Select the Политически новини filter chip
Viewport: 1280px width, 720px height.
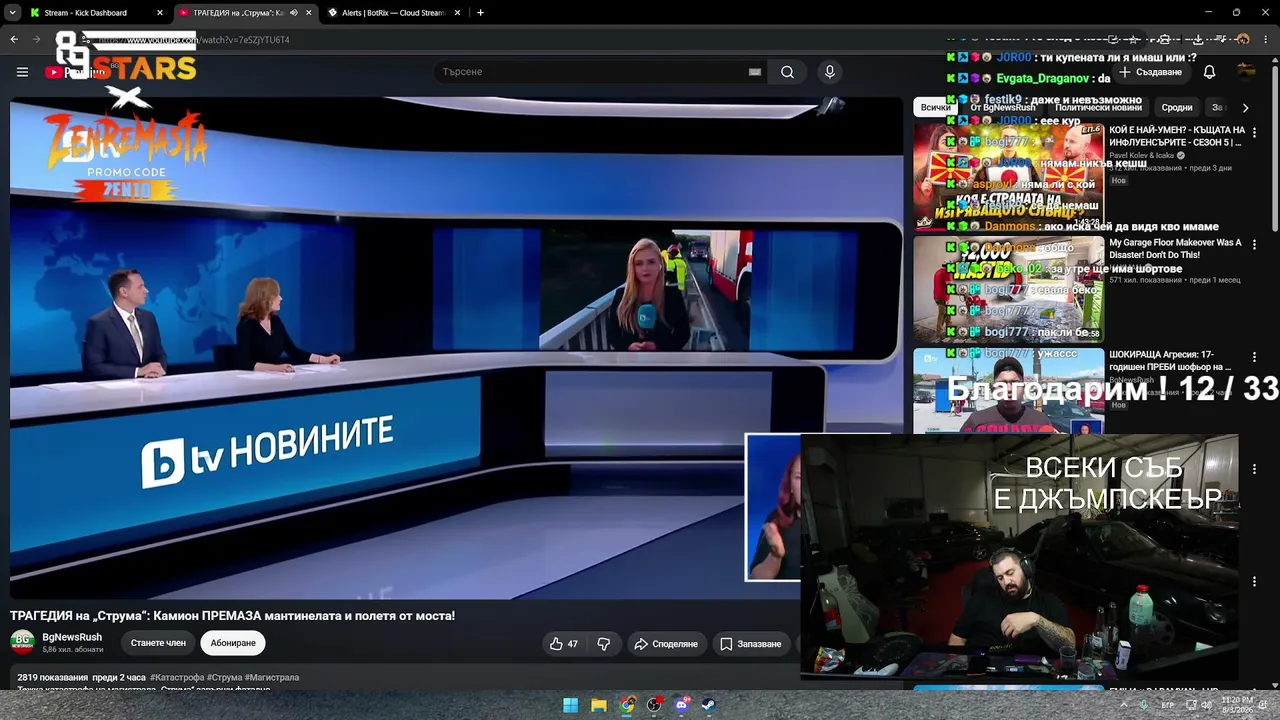(x=1098, y=107)
